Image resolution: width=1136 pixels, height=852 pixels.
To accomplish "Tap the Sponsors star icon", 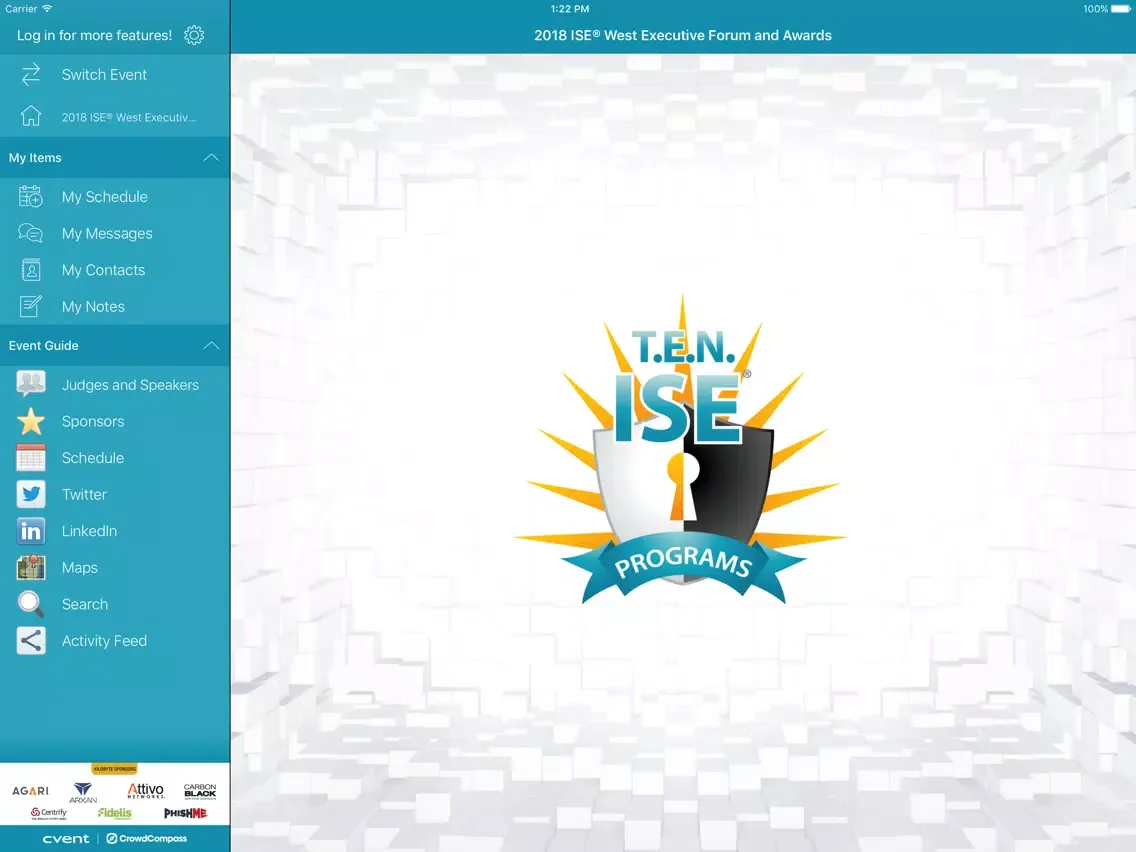I will pyautogui.click(x=30, y=421).
